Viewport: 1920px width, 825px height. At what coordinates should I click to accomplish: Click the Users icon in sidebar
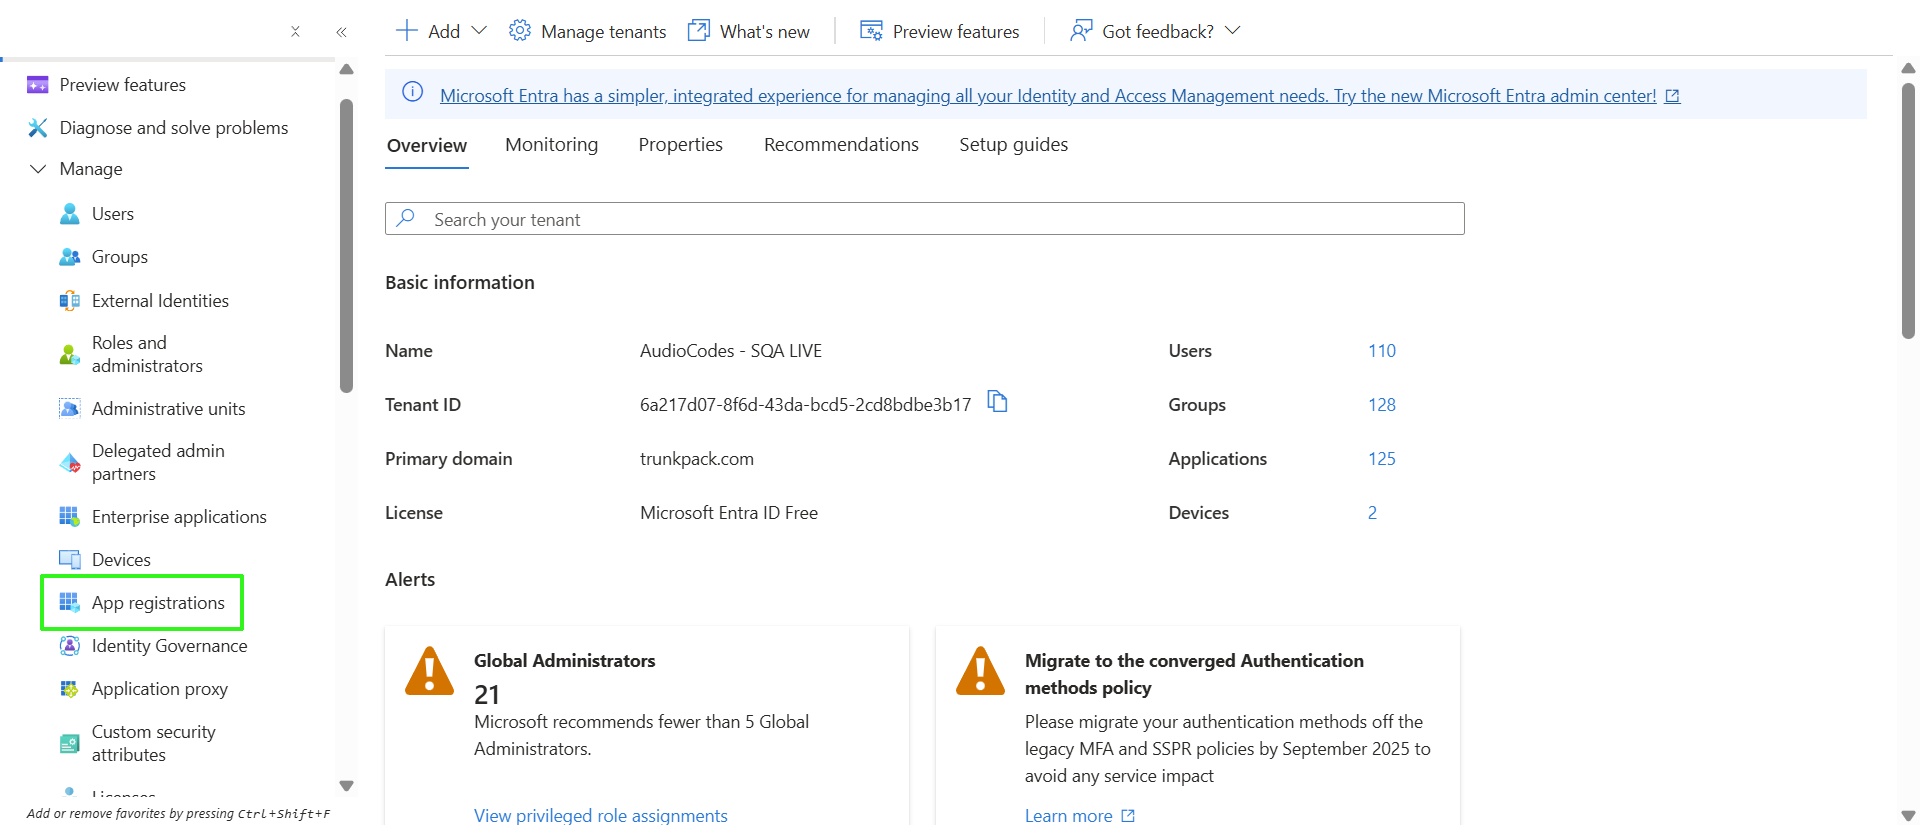[69, 214]
